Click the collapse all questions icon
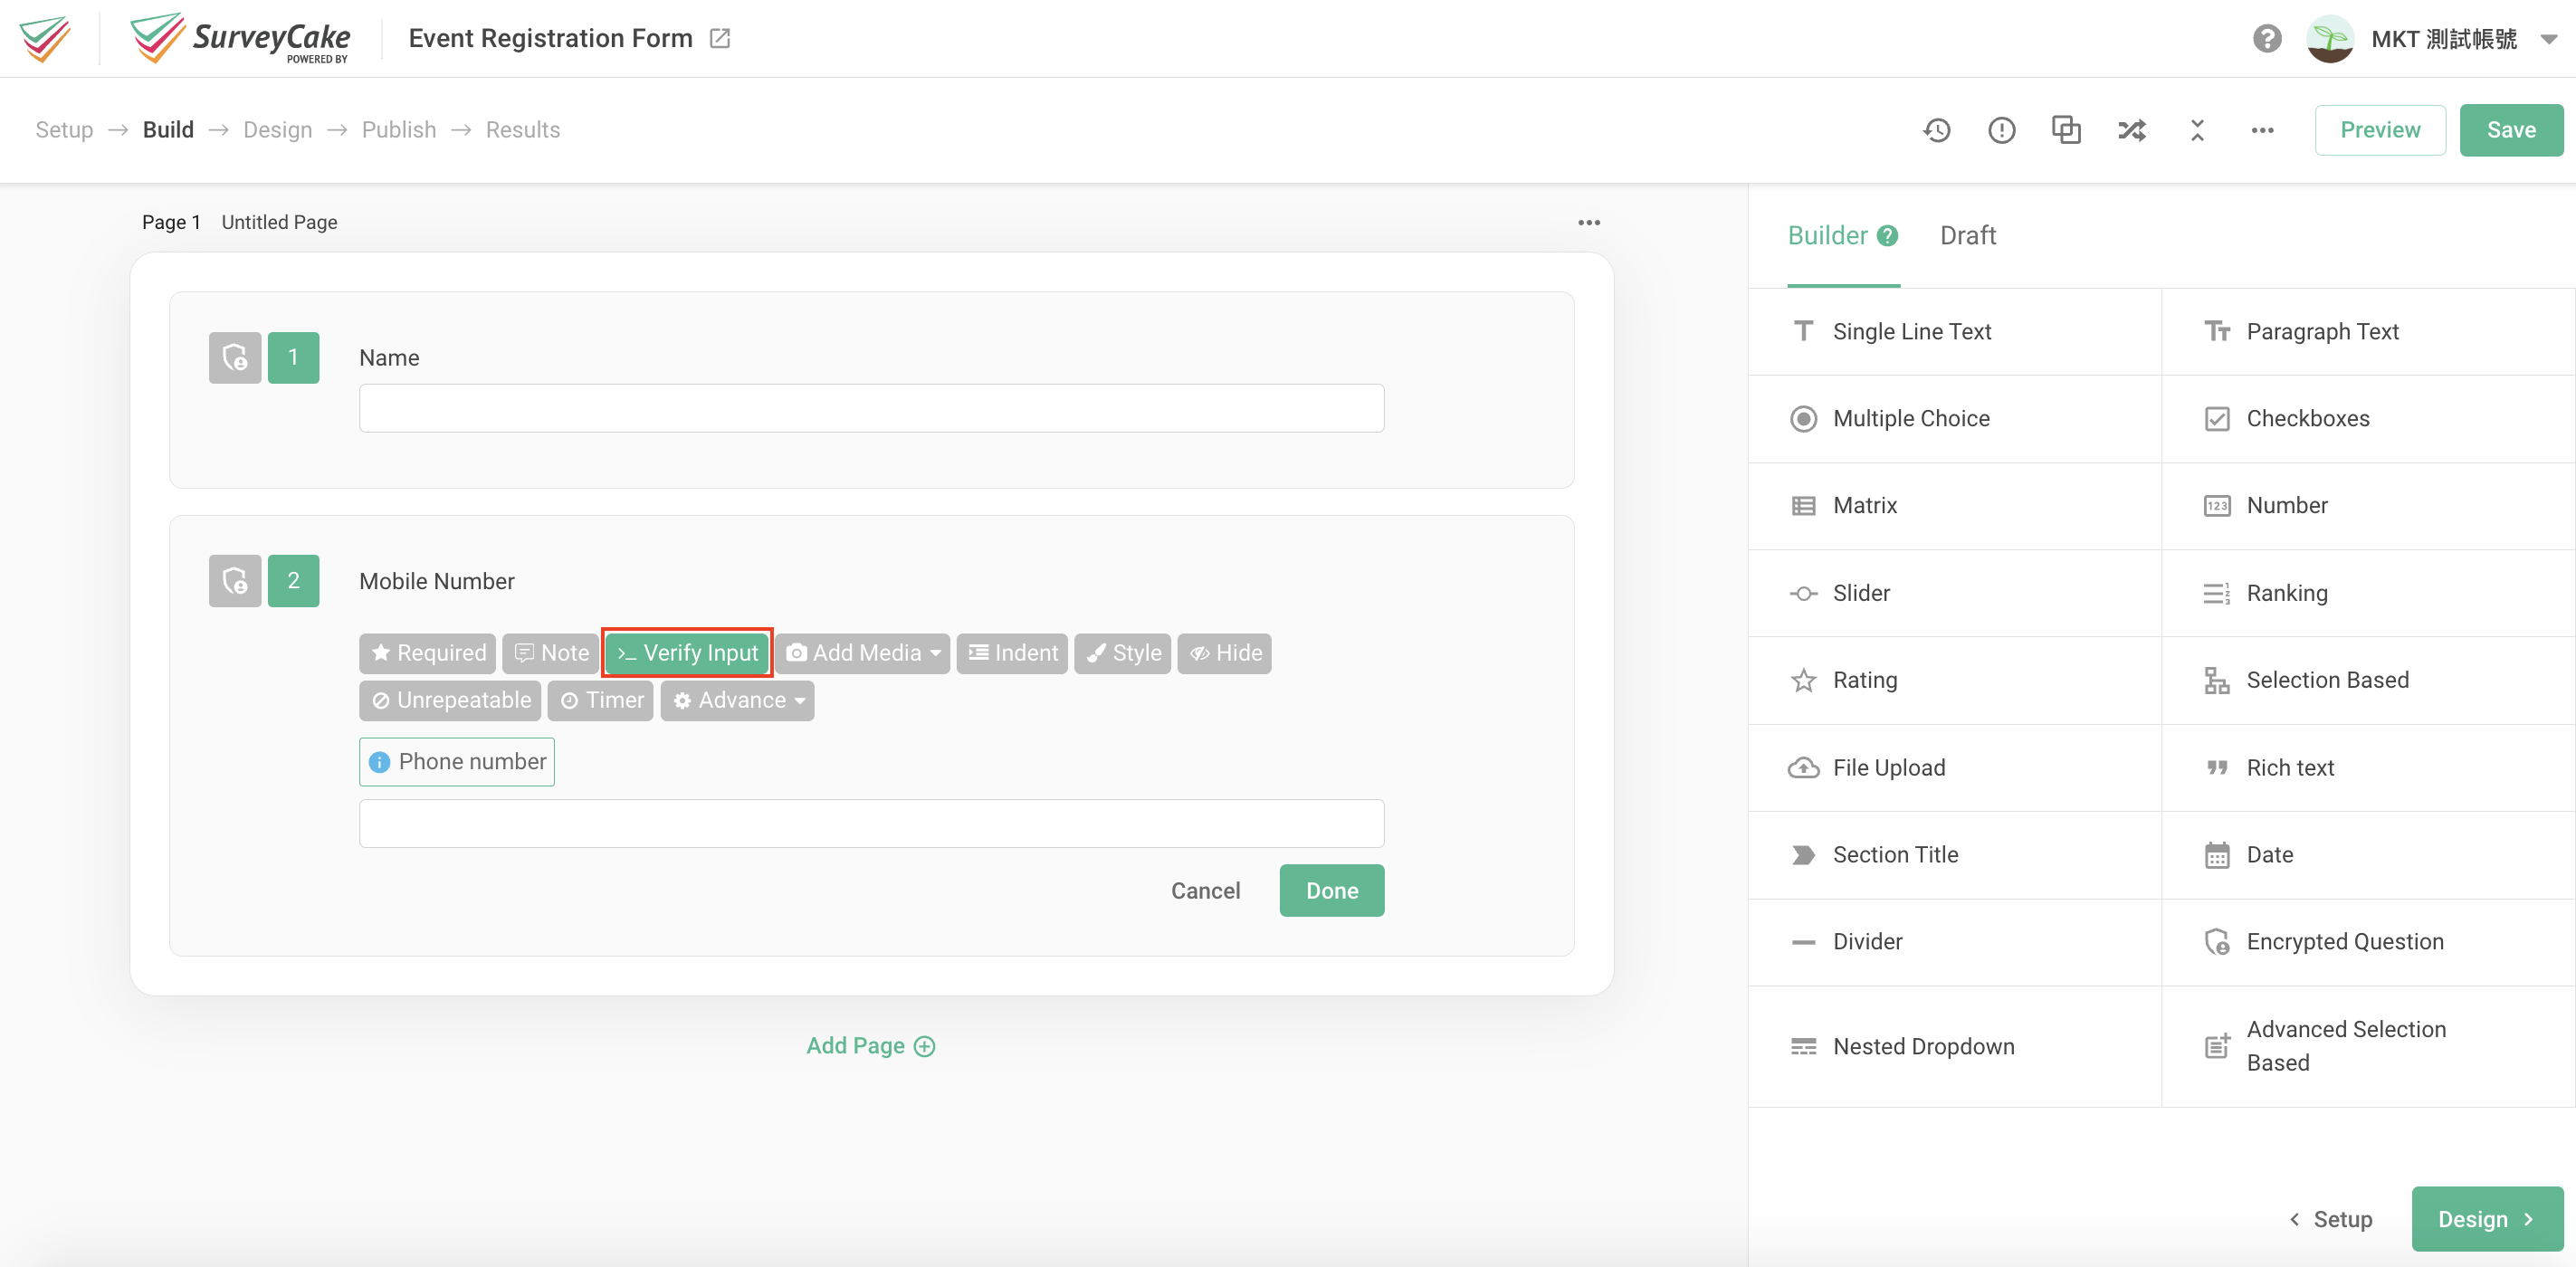This screenshot has width=2576, height=1267. [2197, 130]
